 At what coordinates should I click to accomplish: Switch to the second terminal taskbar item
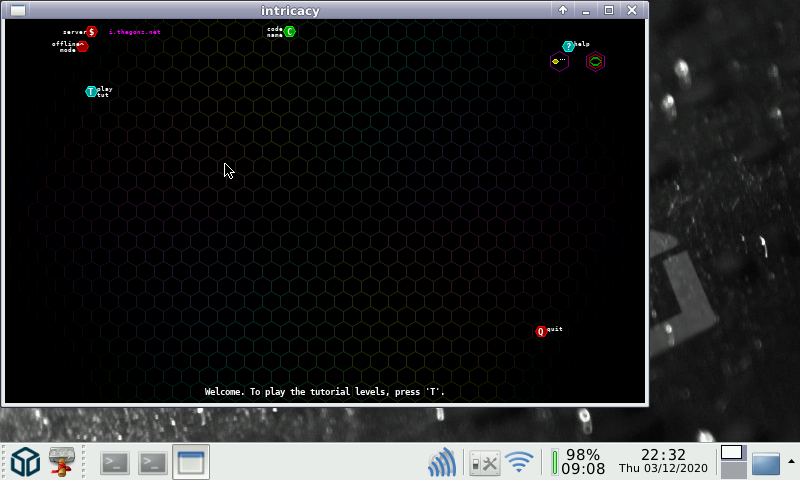click(153, 462)
